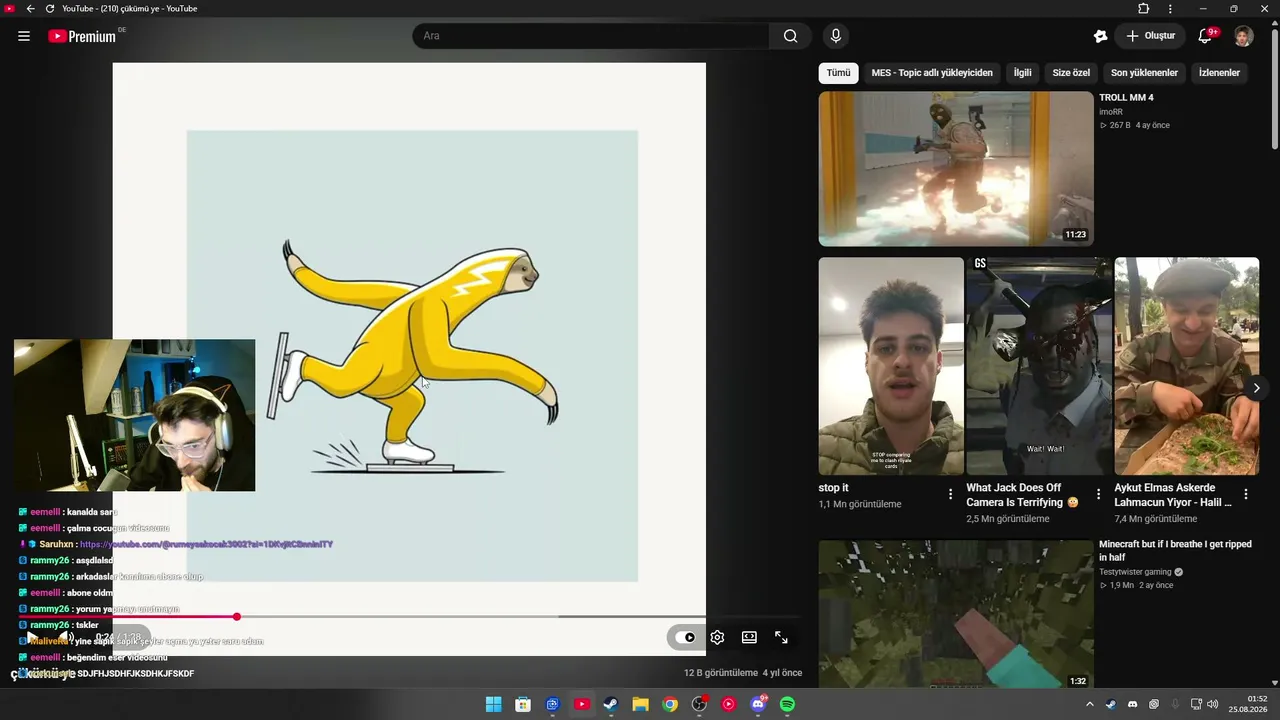Open the "stop it" short title
Image resolution: width=1280 pixels, height=720 pixels.
point(833,488)
